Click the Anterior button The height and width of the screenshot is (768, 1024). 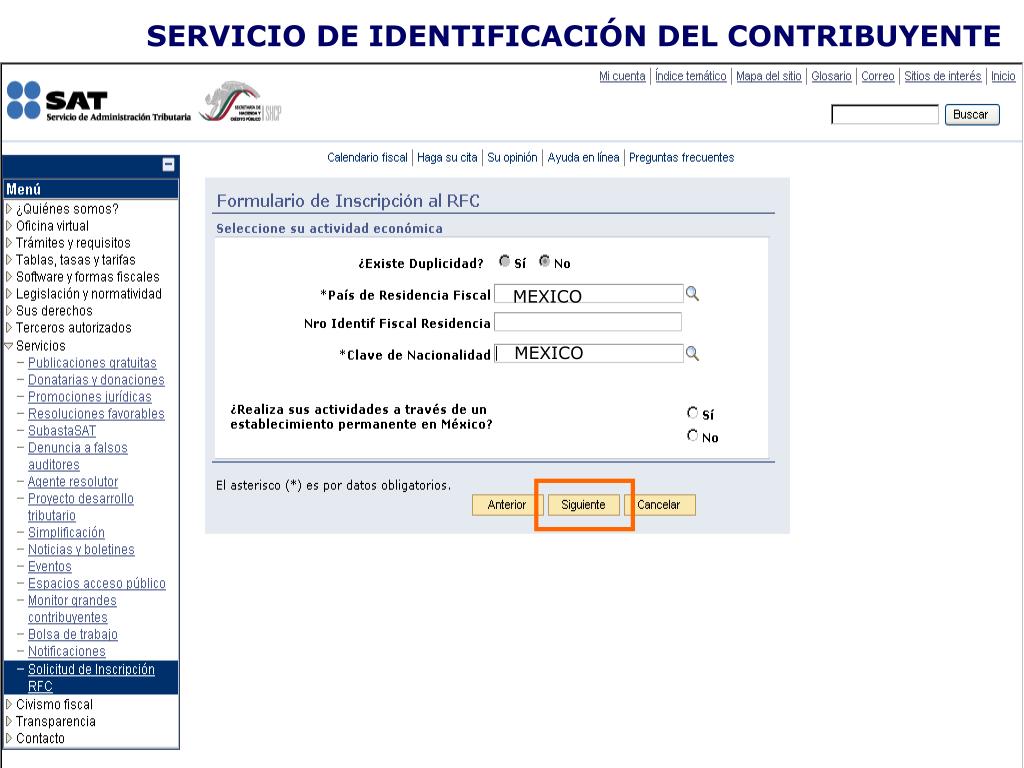tap(506, 505)
